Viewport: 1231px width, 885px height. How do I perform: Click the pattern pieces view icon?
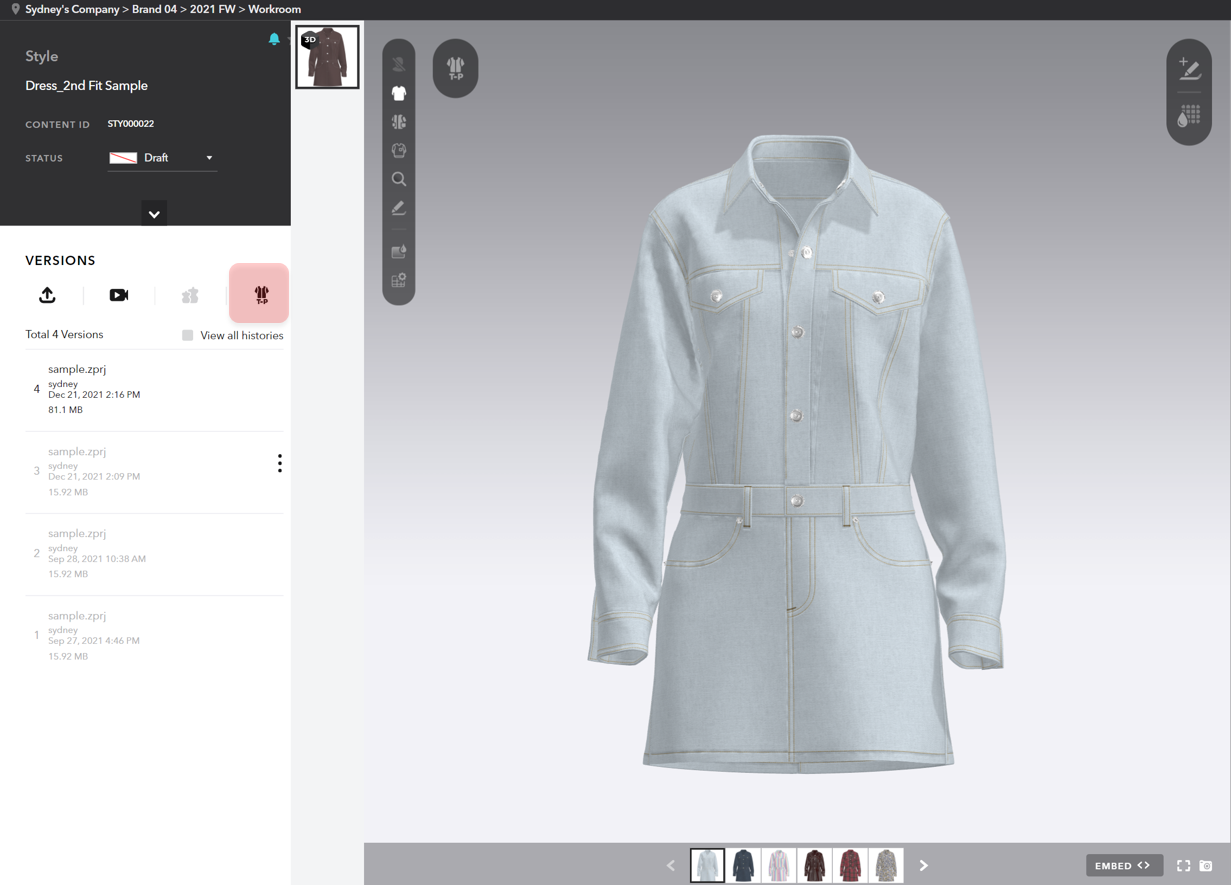tap(399, 122)
